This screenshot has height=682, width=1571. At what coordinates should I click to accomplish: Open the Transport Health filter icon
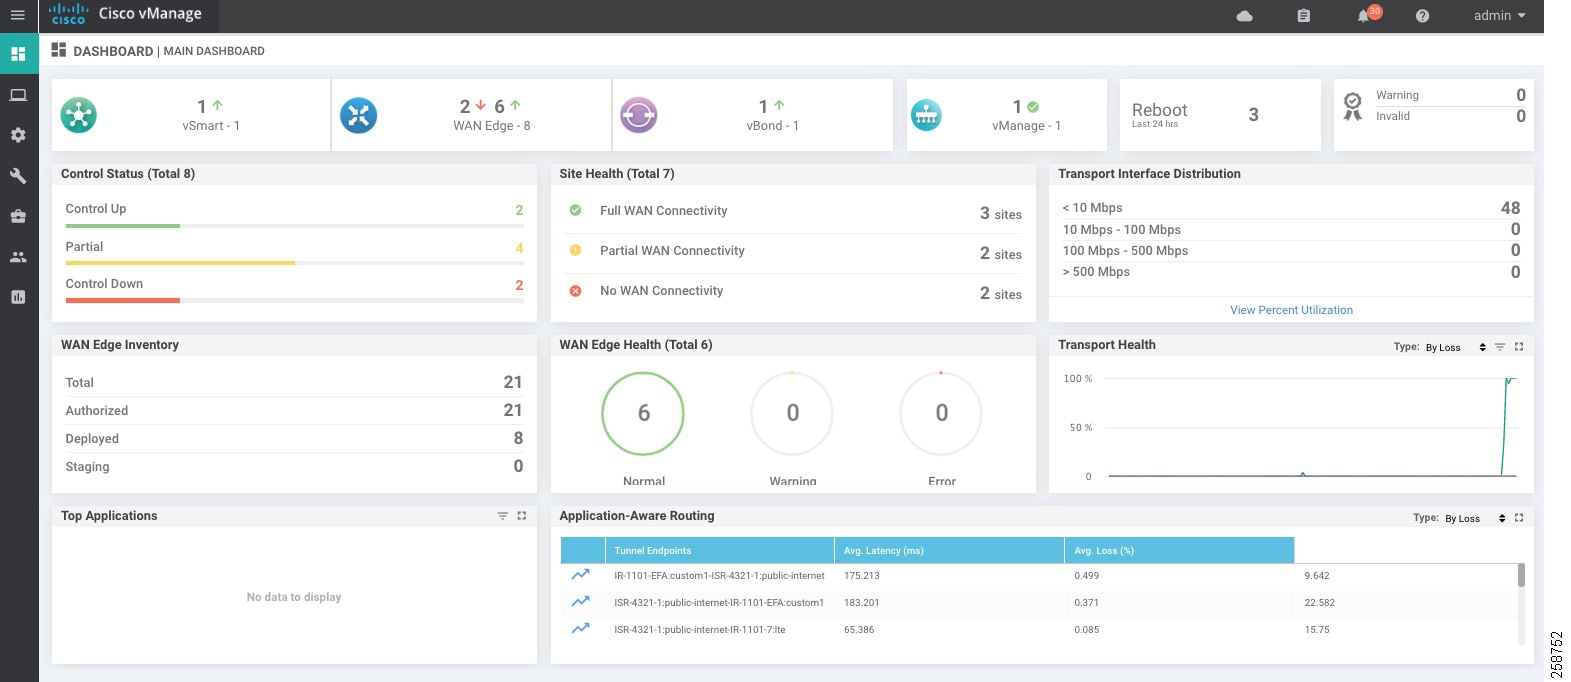pyautogui.click(x=1500, y=347)
